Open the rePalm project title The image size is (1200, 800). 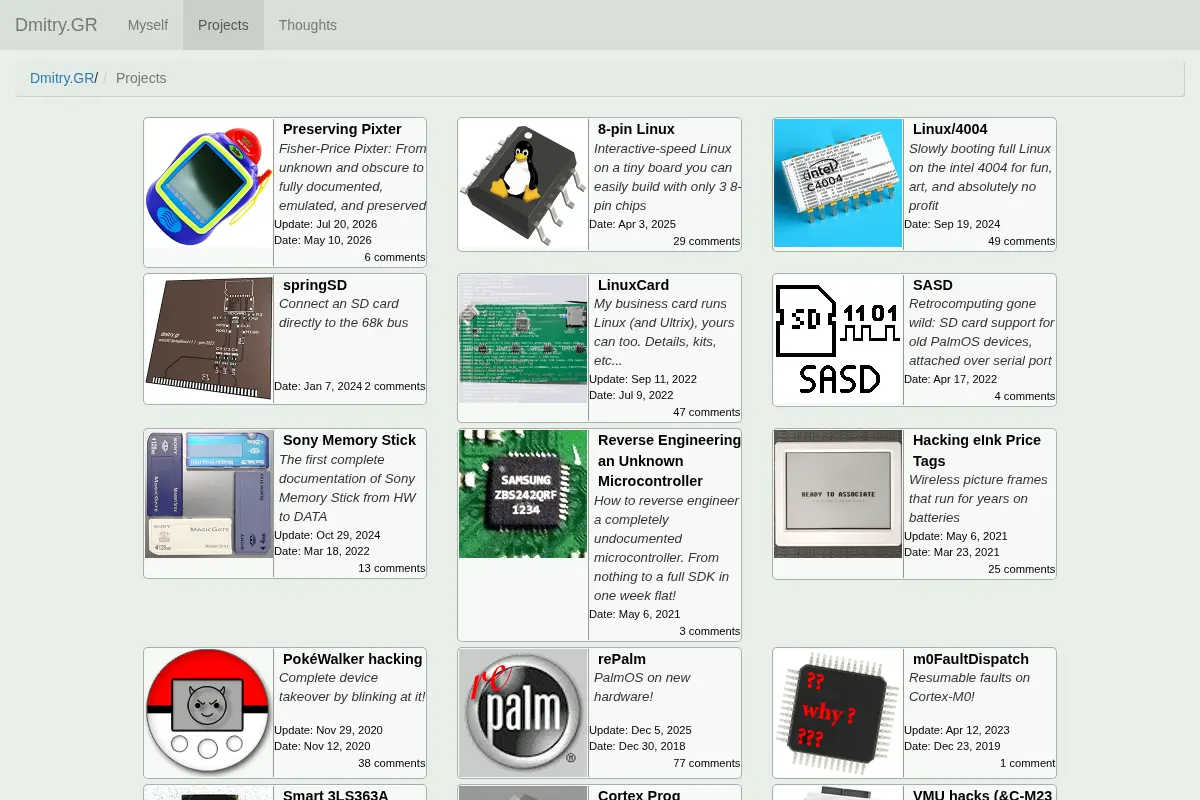[622, 659]
